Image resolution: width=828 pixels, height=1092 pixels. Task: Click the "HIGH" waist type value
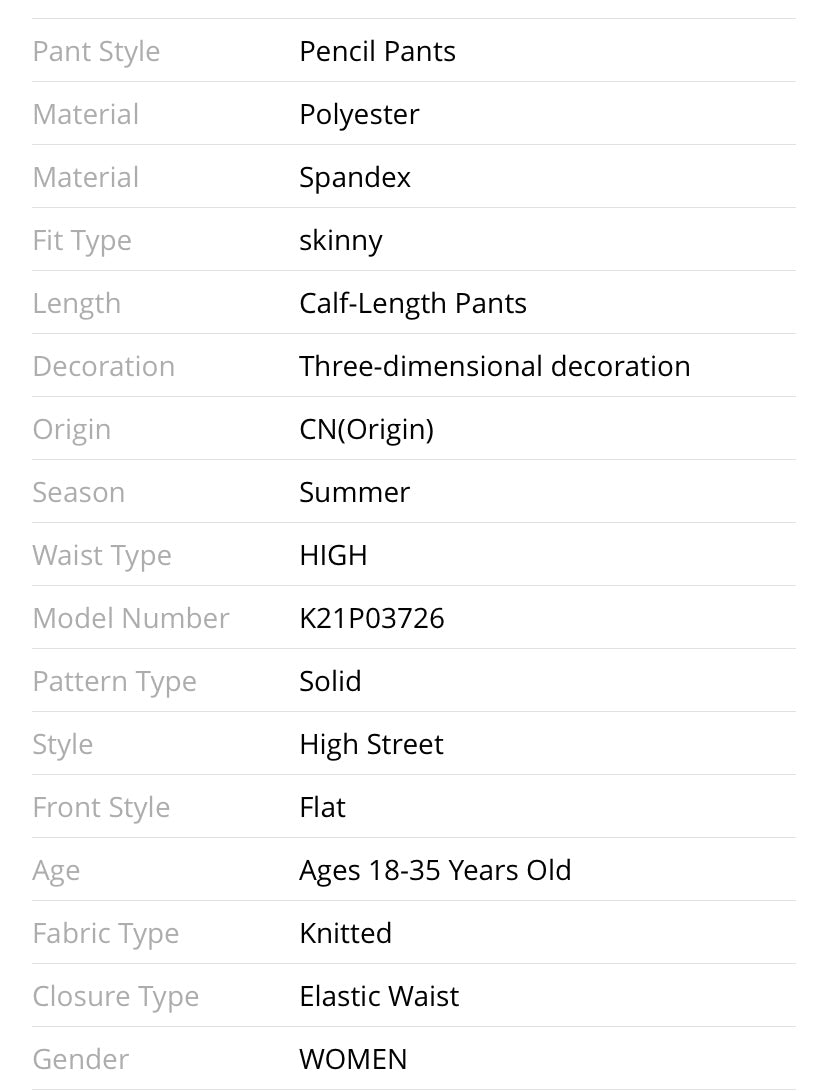coord(333,555)
